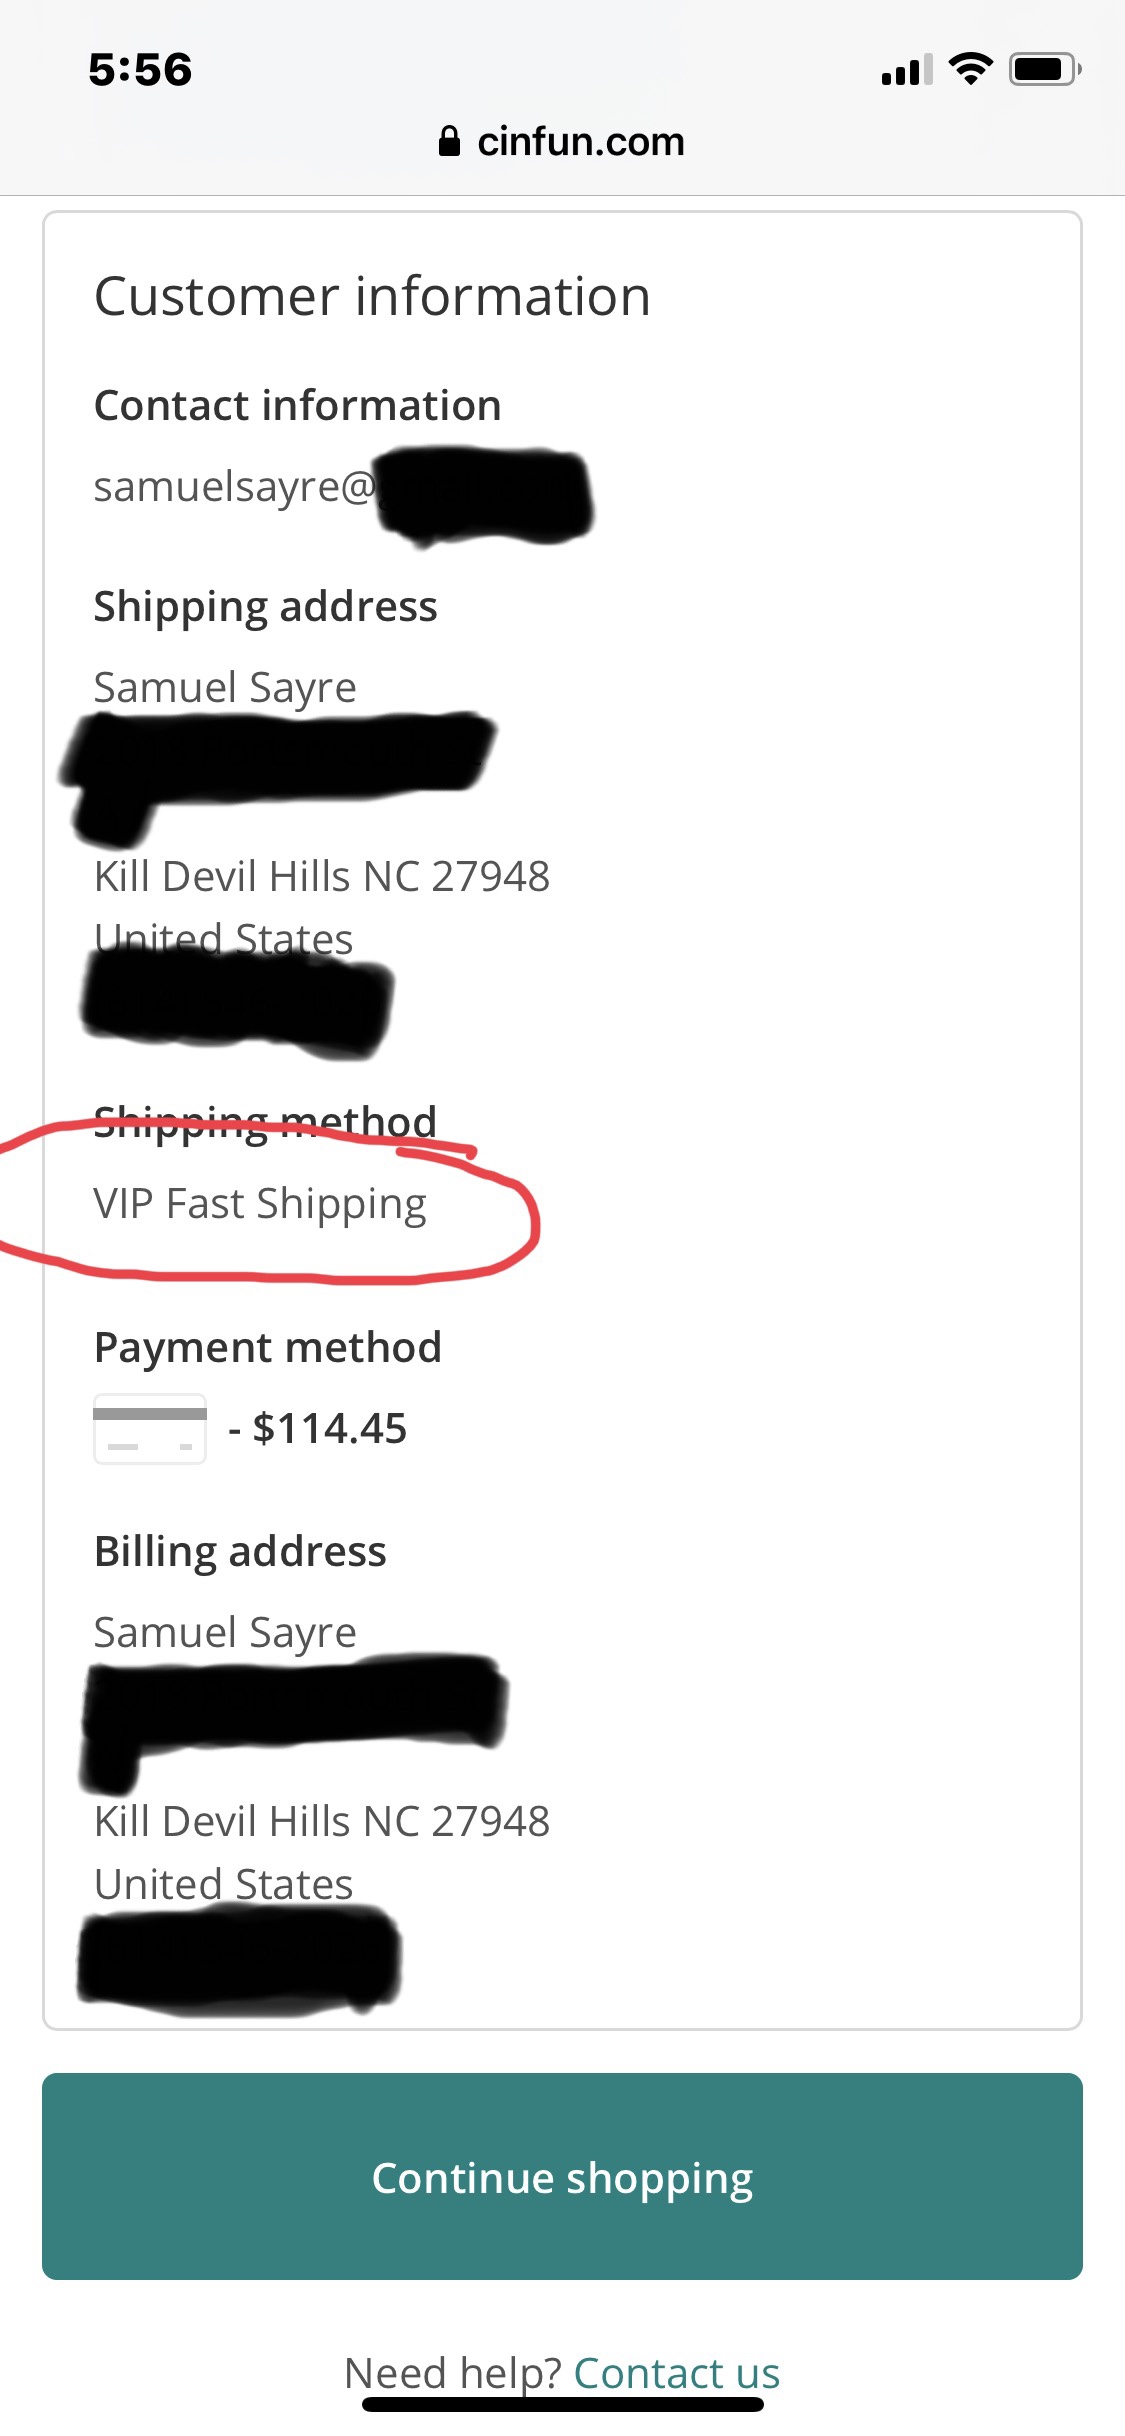Image resolution: width=1125 pixels, height=2436 pixels.
Task: Click the padlock icon beside cinfun.com
Action: tap(449, 141)
